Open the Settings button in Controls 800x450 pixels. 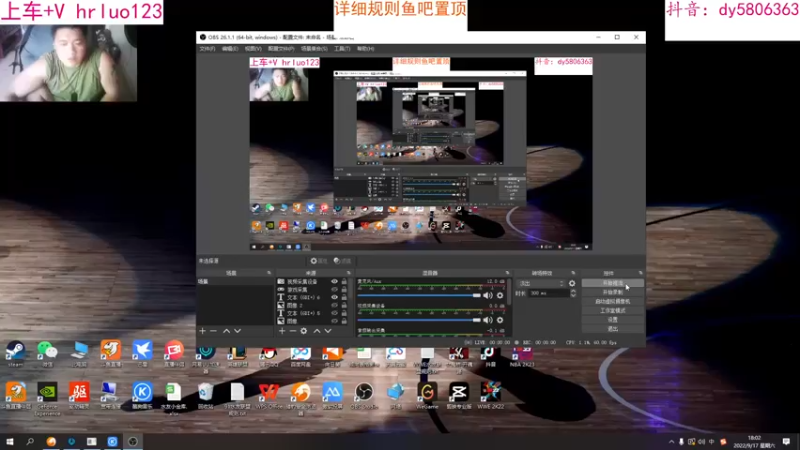613,320
